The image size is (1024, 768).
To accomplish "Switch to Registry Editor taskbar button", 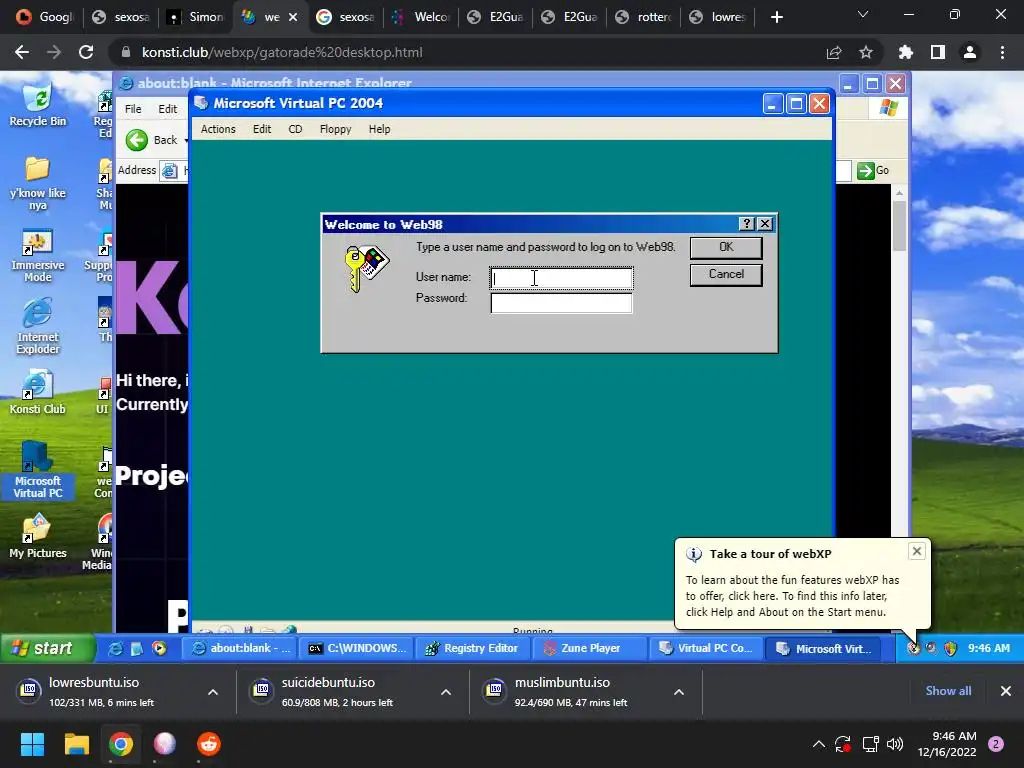I will click(x=473, y=648).
